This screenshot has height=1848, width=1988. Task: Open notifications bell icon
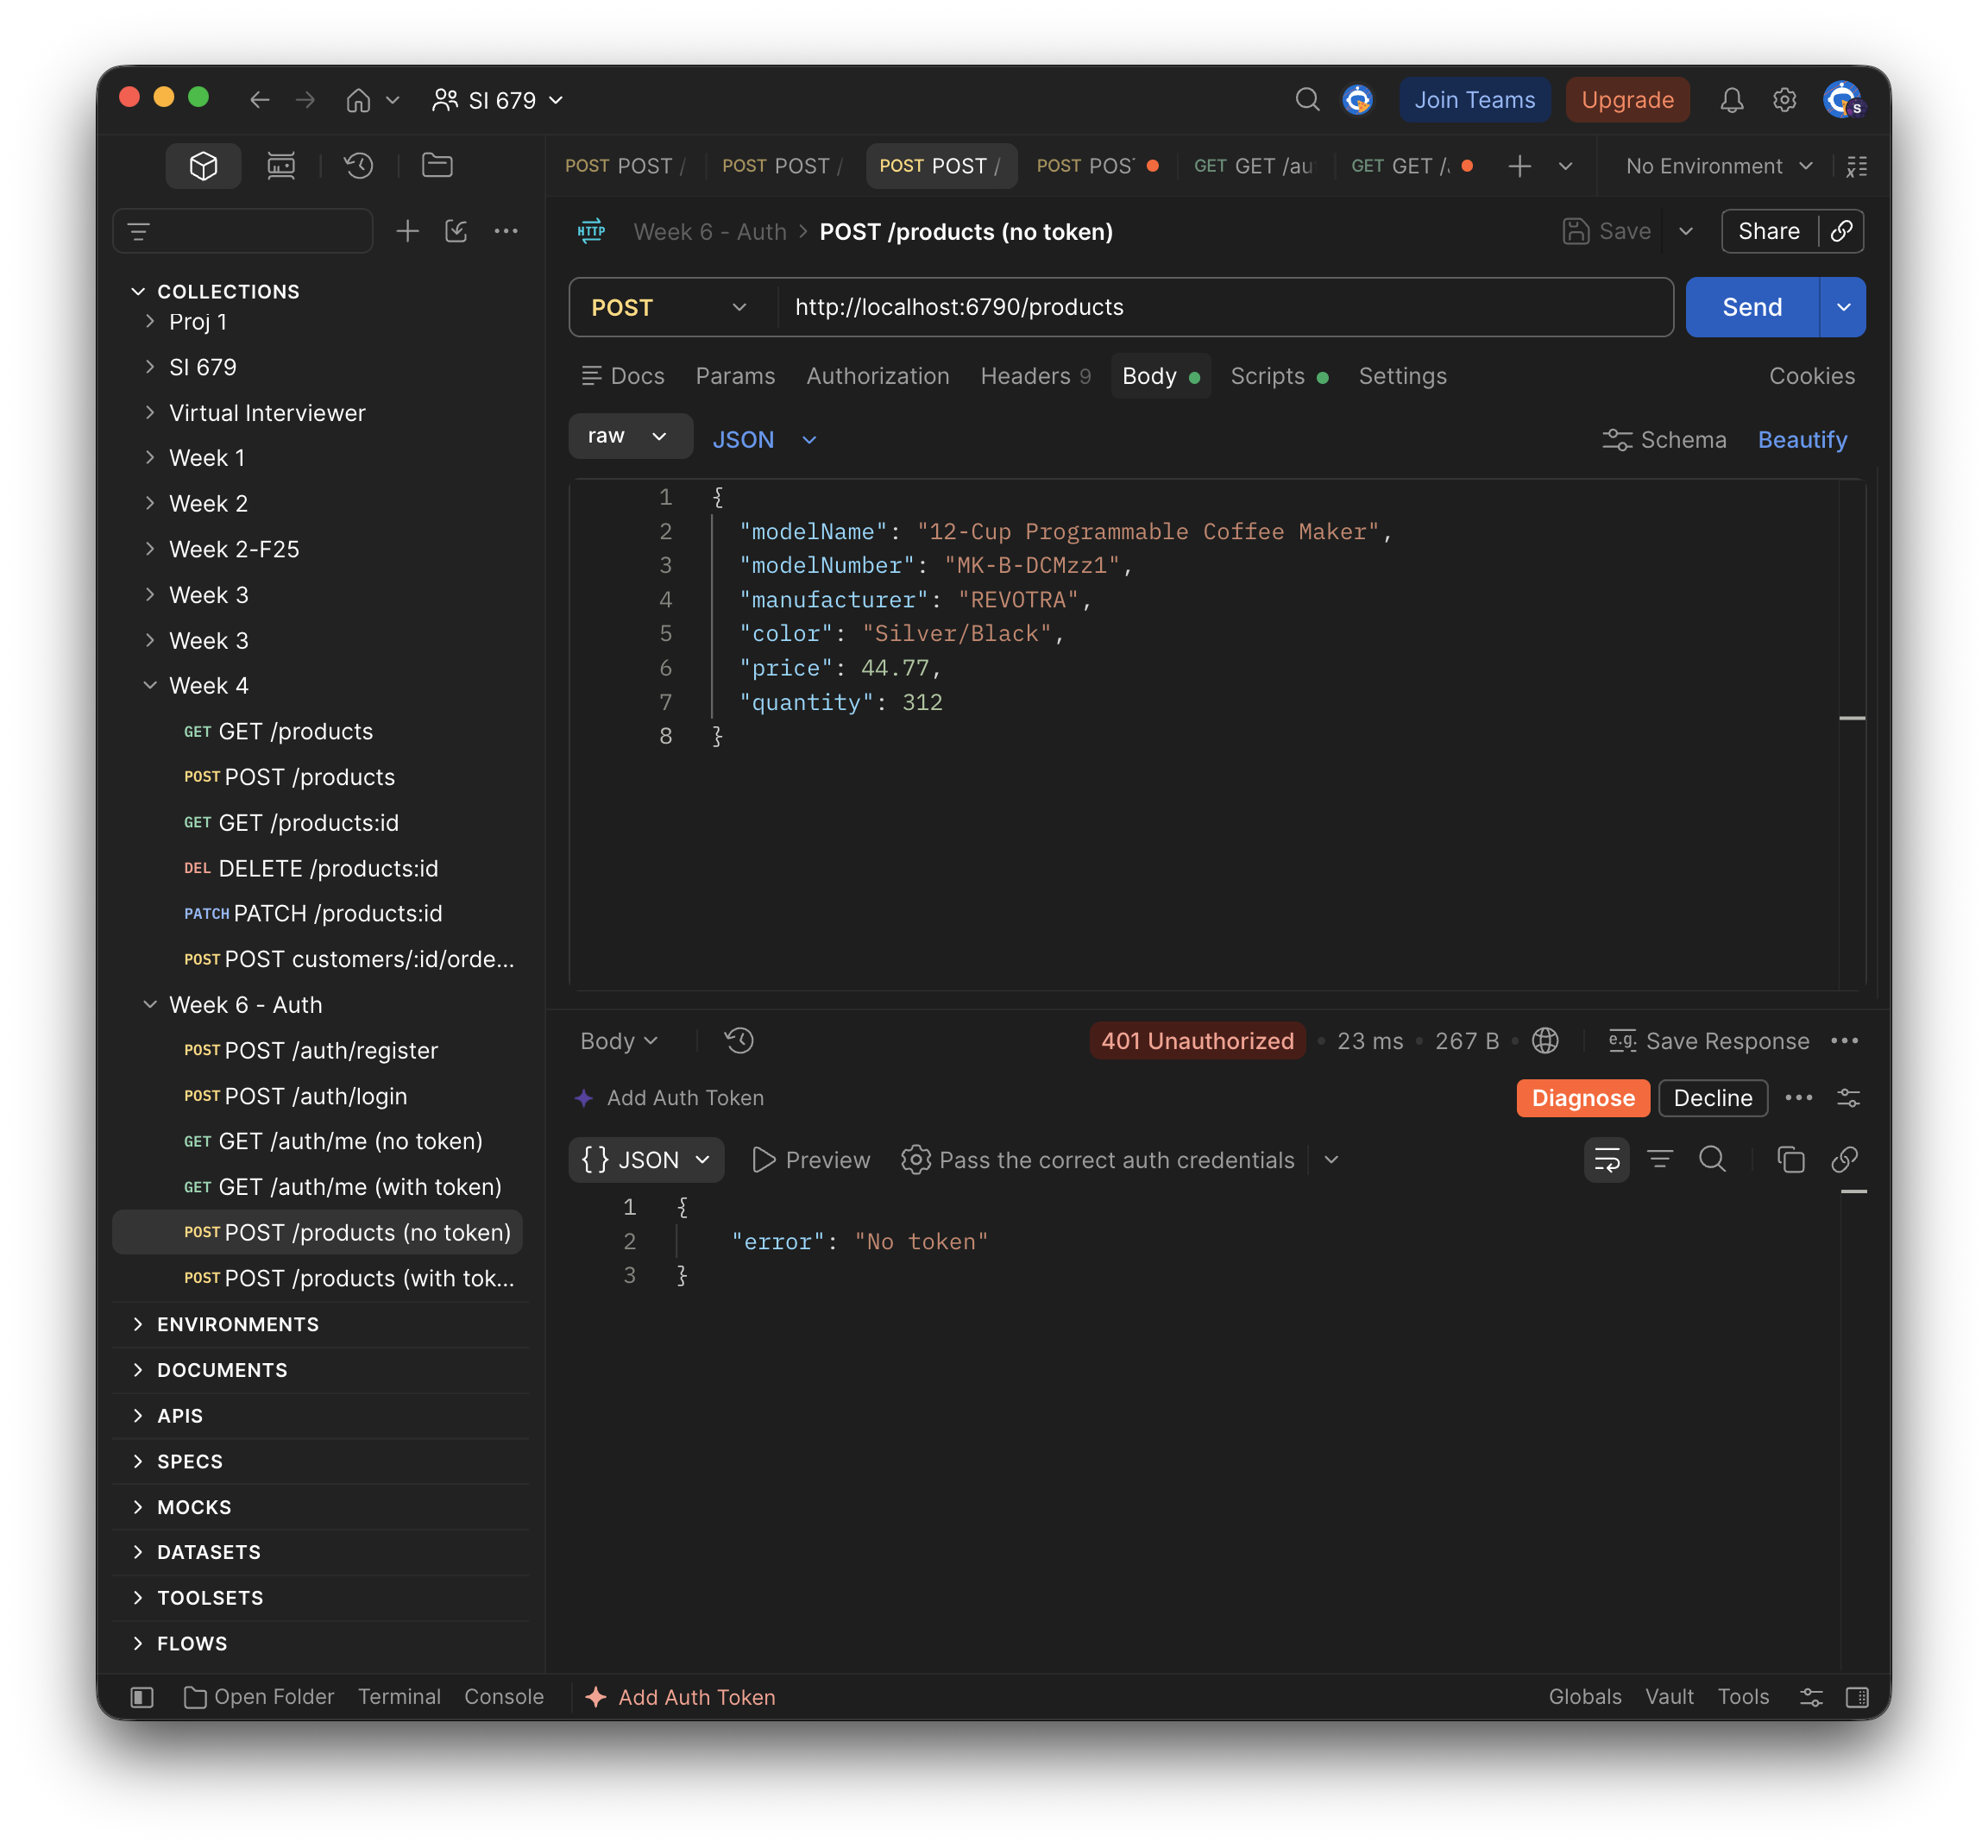point(1731,100)
